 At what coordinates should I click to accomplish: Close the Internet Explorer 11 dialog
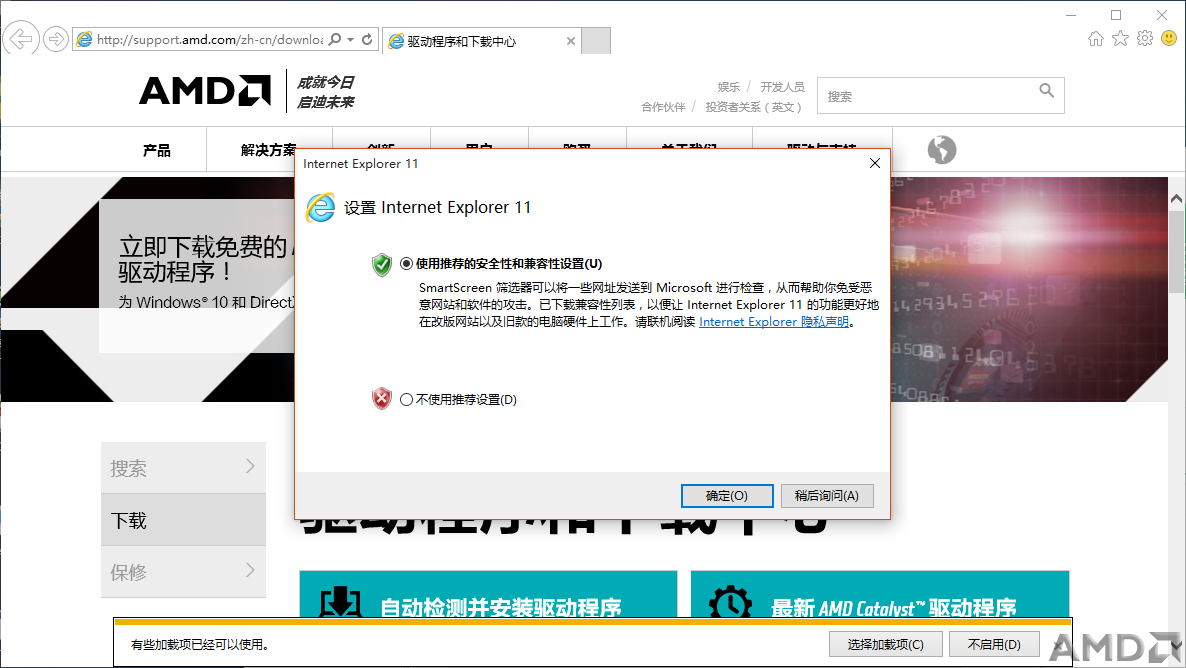point(874,163)
